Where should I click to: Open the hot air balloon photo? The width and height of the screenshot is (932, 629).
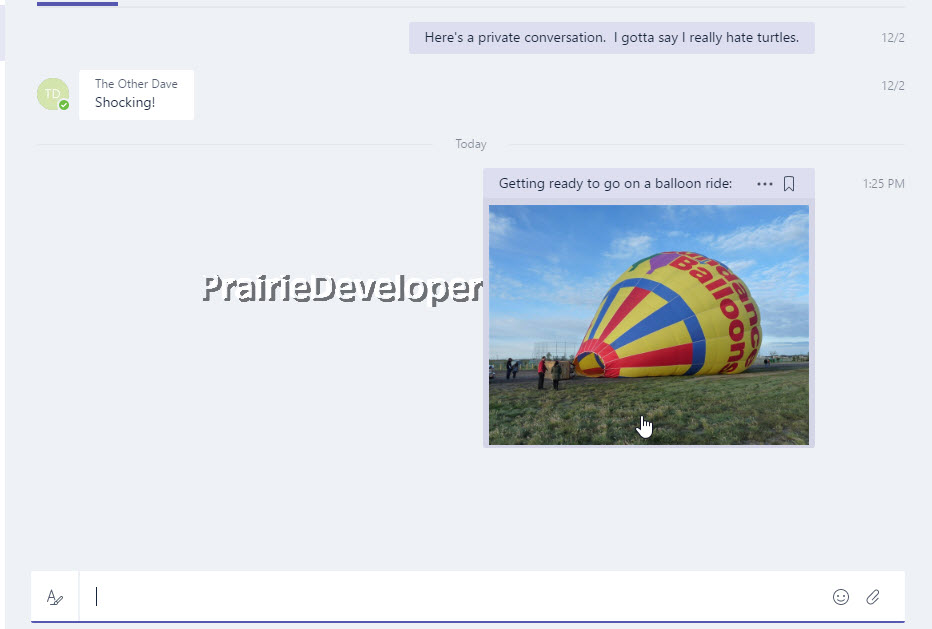pos(648,325)
